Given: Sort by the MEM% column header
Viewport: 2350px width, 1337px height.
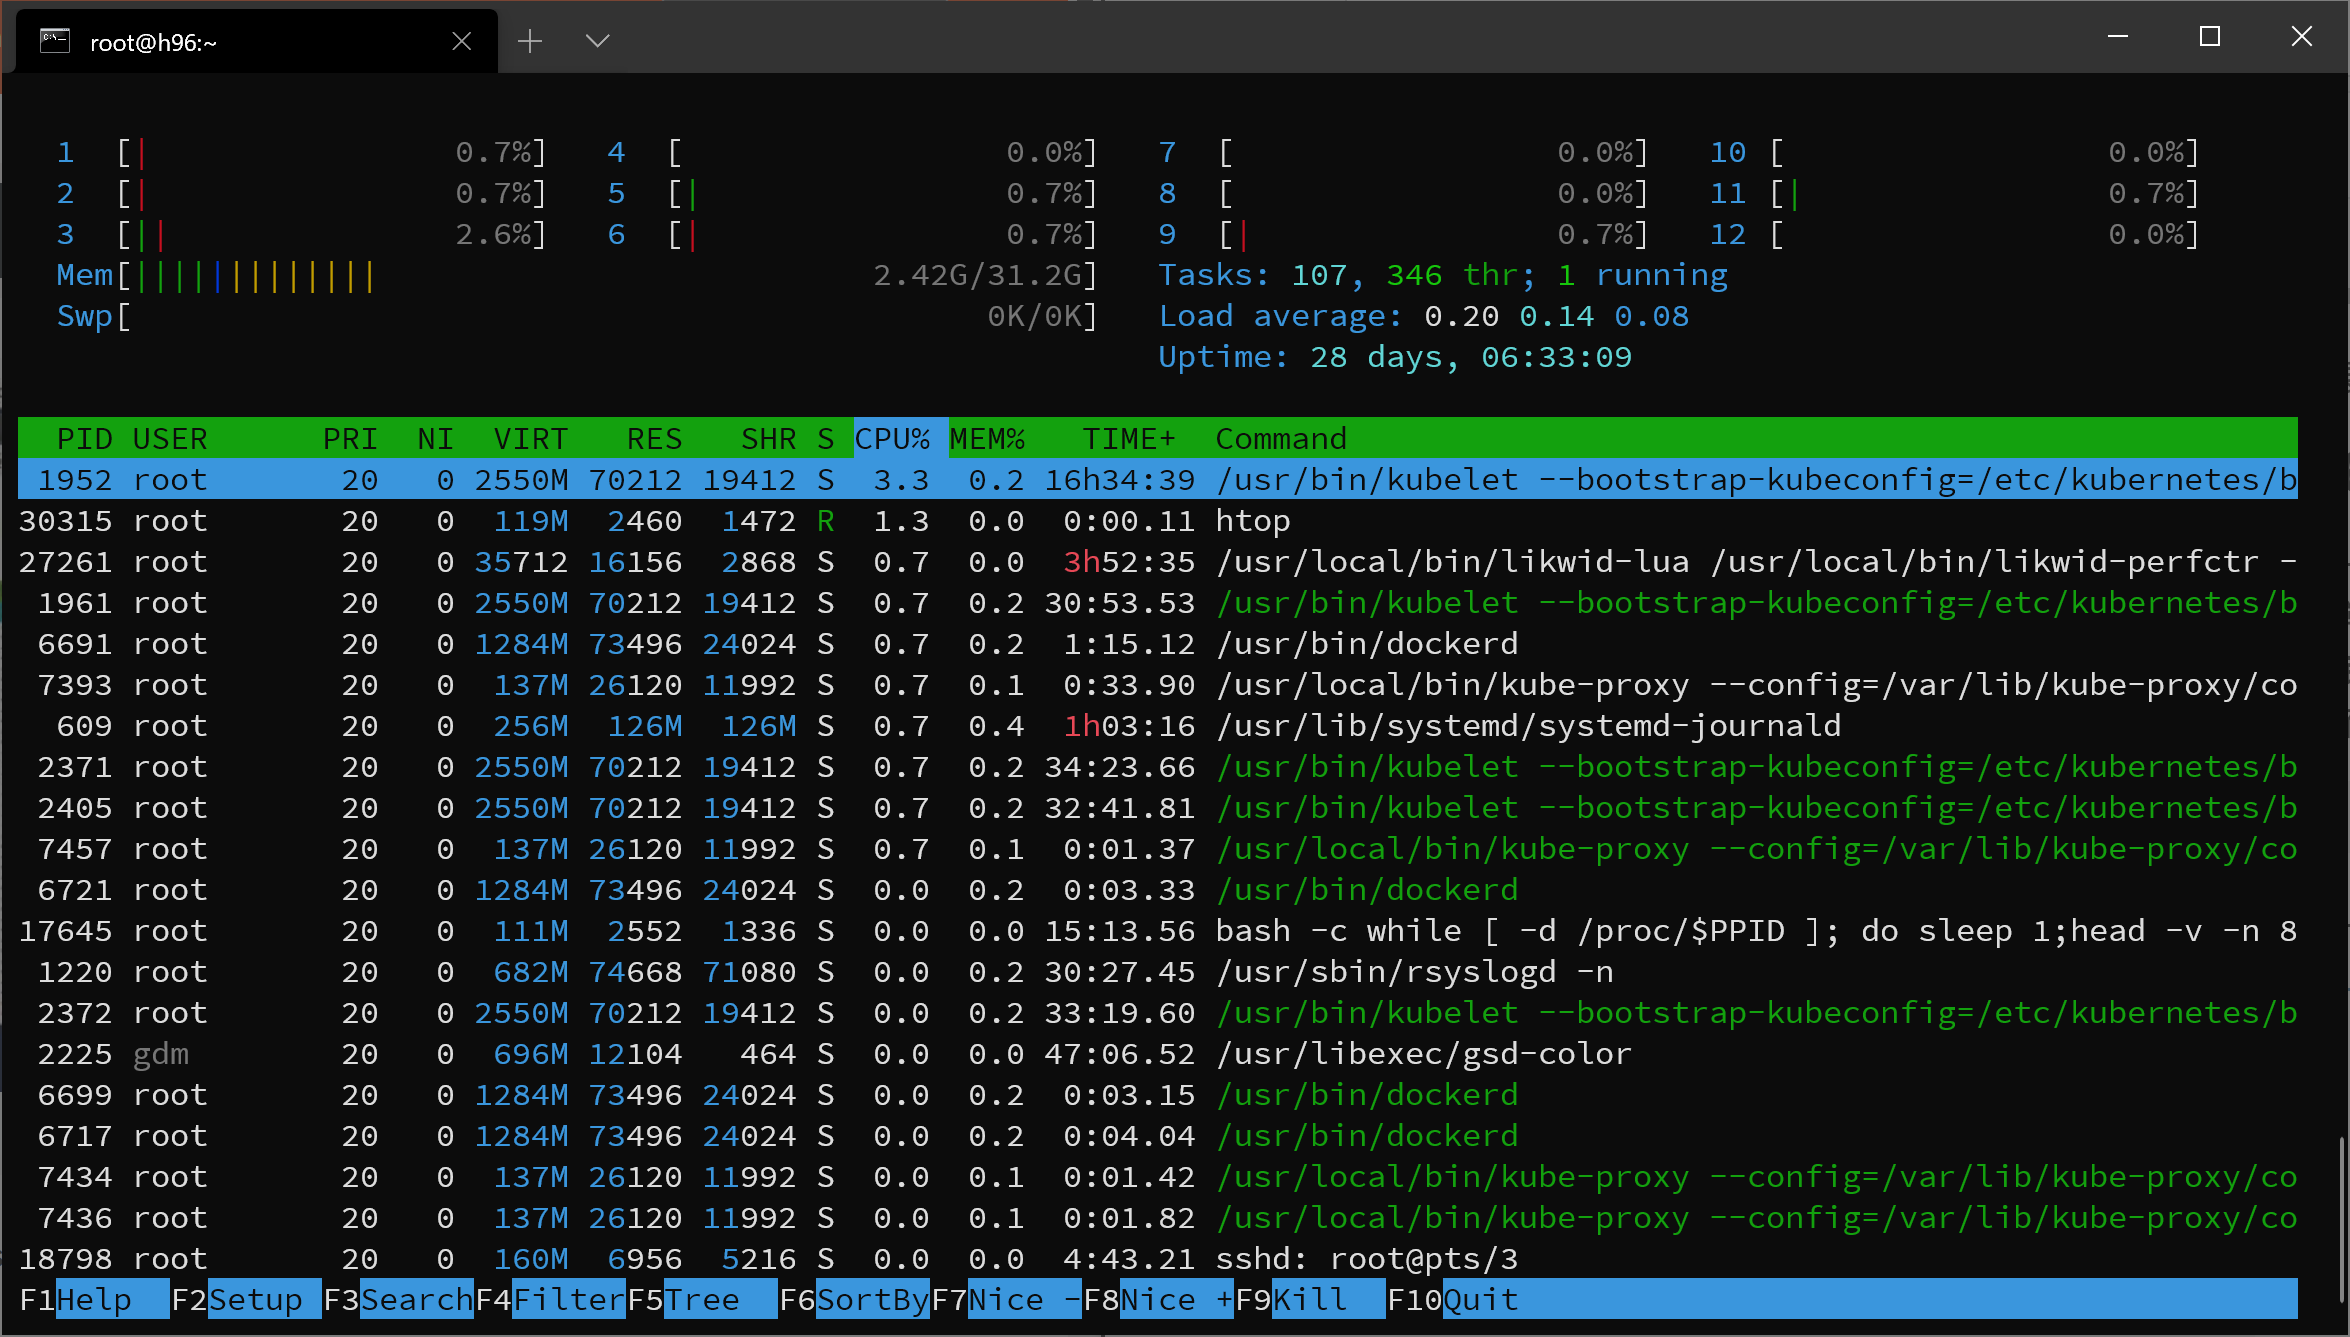Looking at the screenshot, I should 987,439.
